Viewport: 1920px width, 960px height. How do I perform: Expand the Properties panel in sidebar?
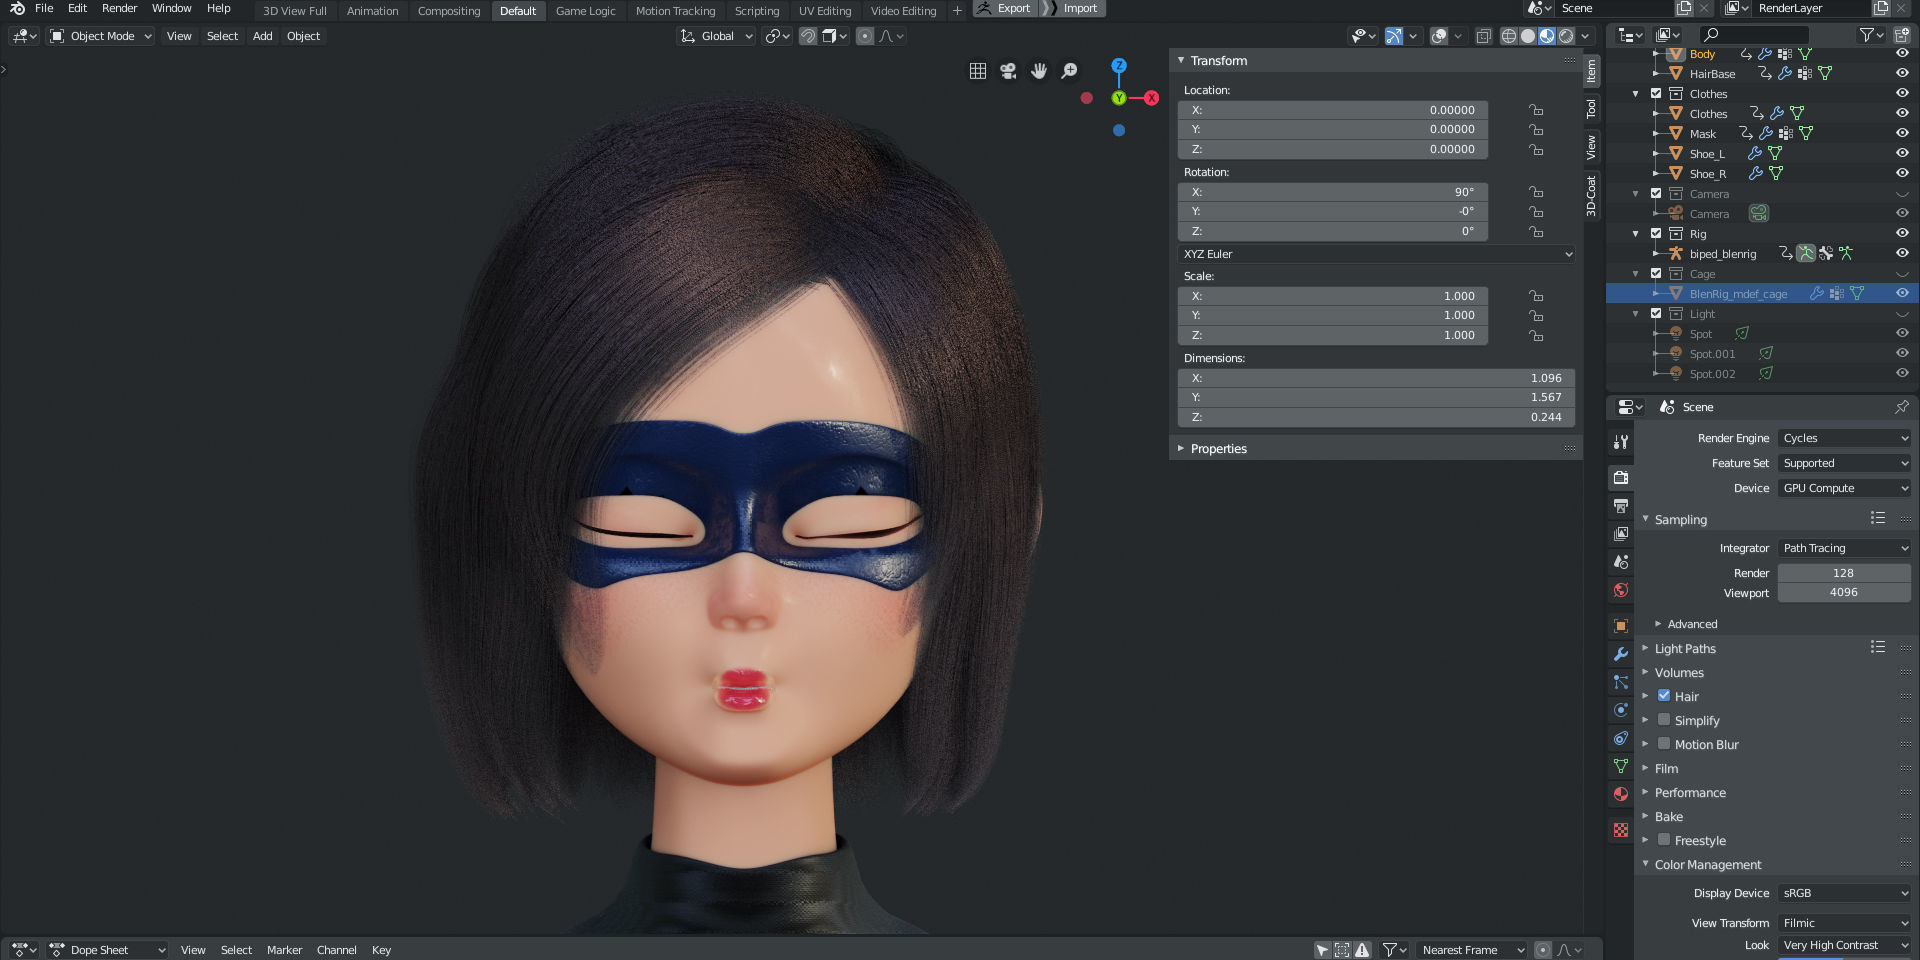[x=1218, y=448]
